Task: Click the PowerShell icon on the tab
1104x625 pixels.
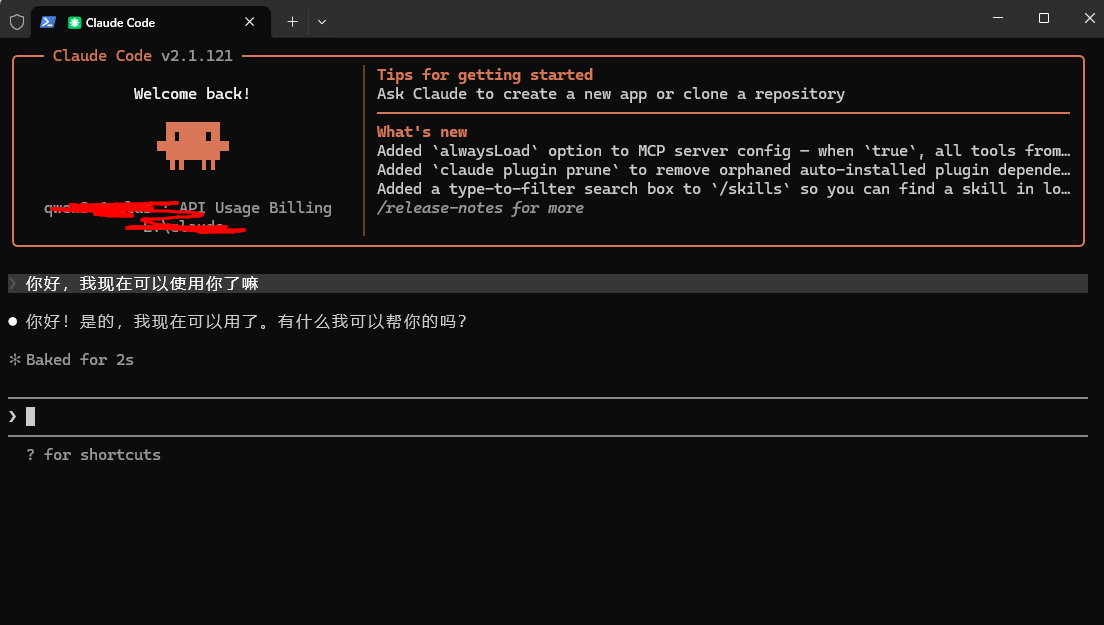Action: pyautogui.click(x=48, y=22)
